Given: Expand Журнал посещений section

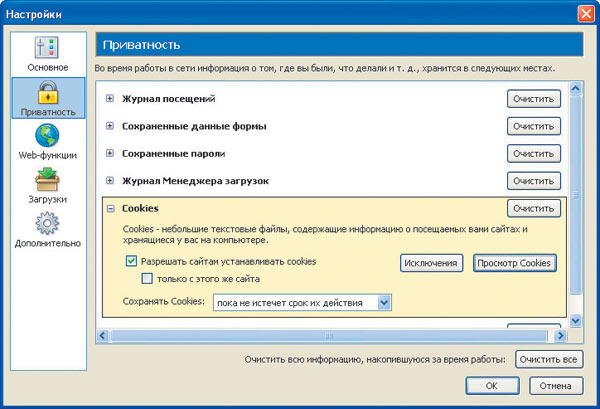Looking at the screenshot, I should click(110, 98).
